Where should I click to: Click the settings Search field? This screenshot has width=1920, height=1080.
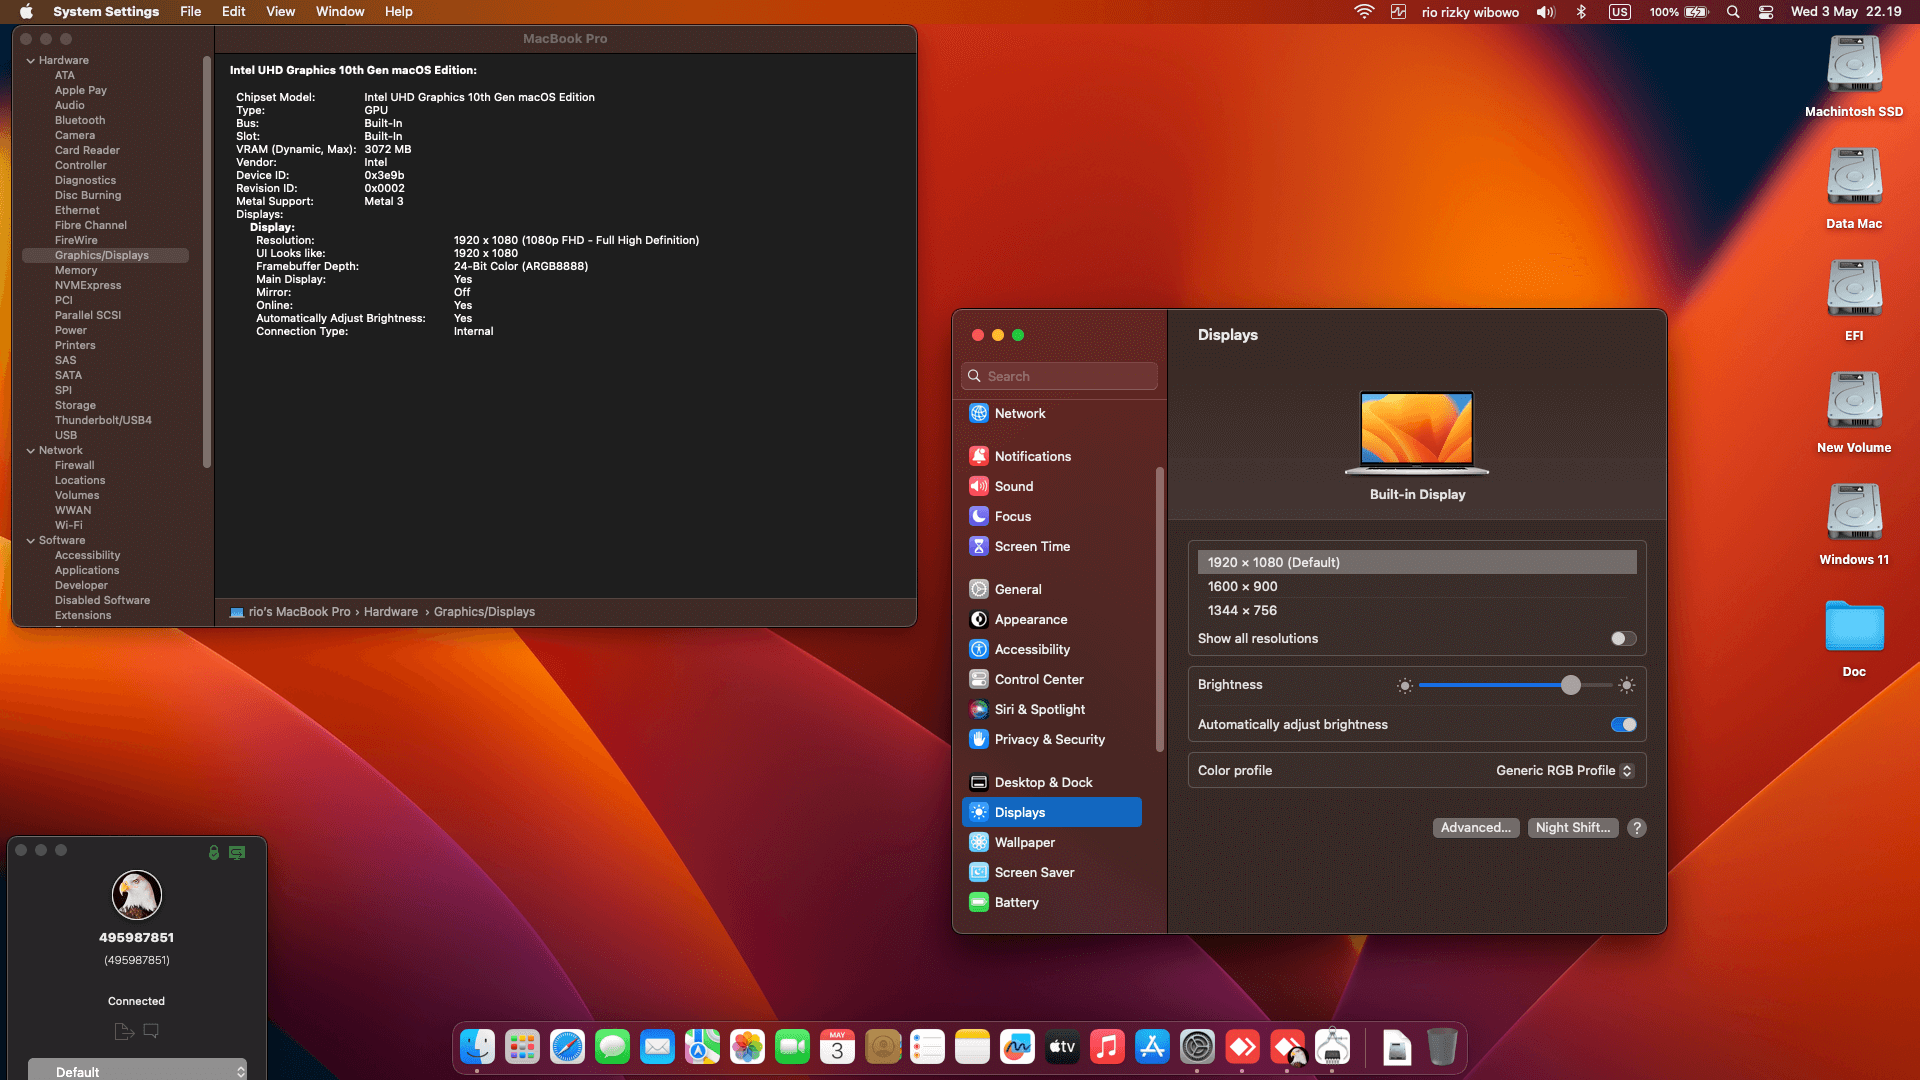1060,377
